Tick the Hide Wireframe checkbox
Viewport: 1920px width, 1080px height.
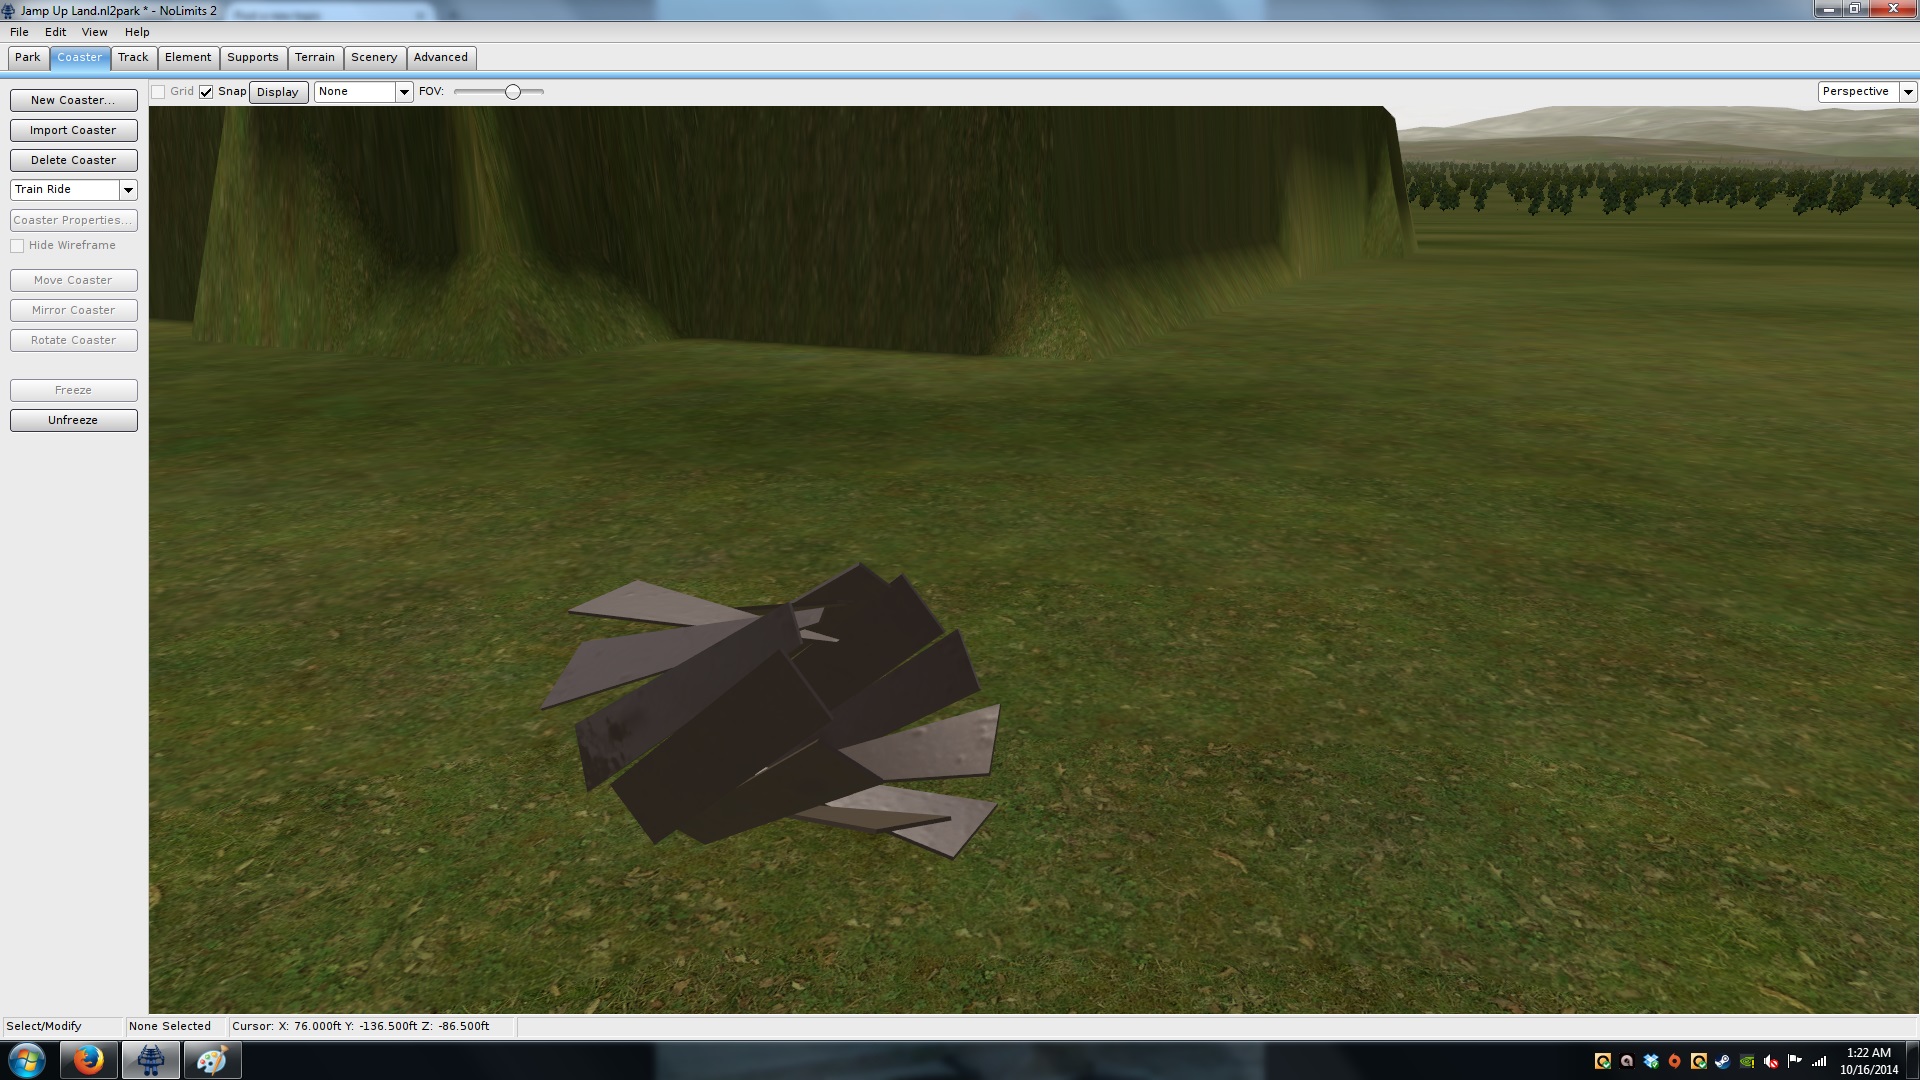17,246
